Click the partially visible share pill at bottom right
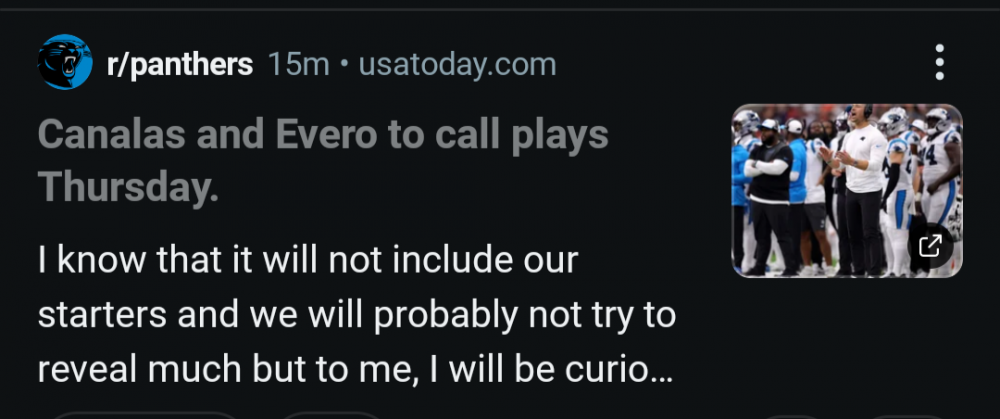The image size is (1000, 419). [x=905, y=415]
